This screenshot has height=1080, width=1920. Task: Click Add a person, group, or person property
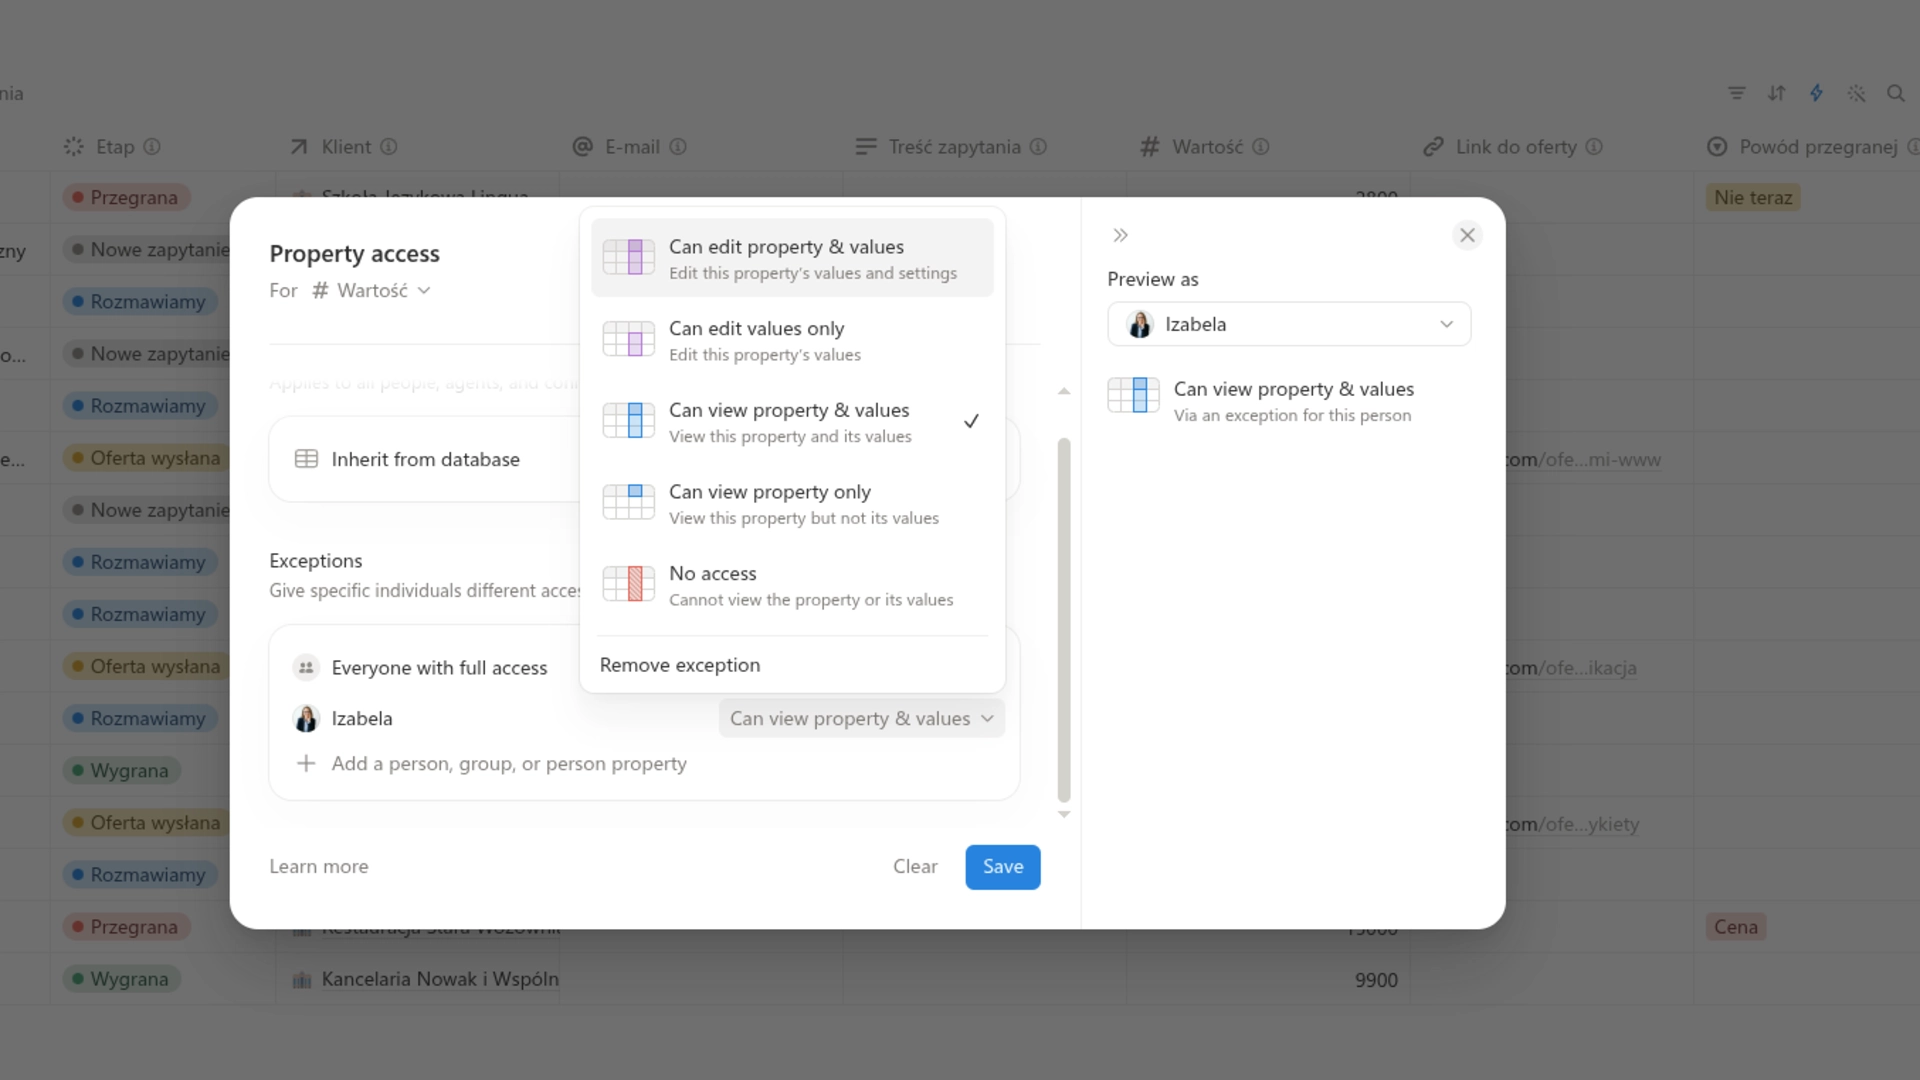[x=509, y=764]
